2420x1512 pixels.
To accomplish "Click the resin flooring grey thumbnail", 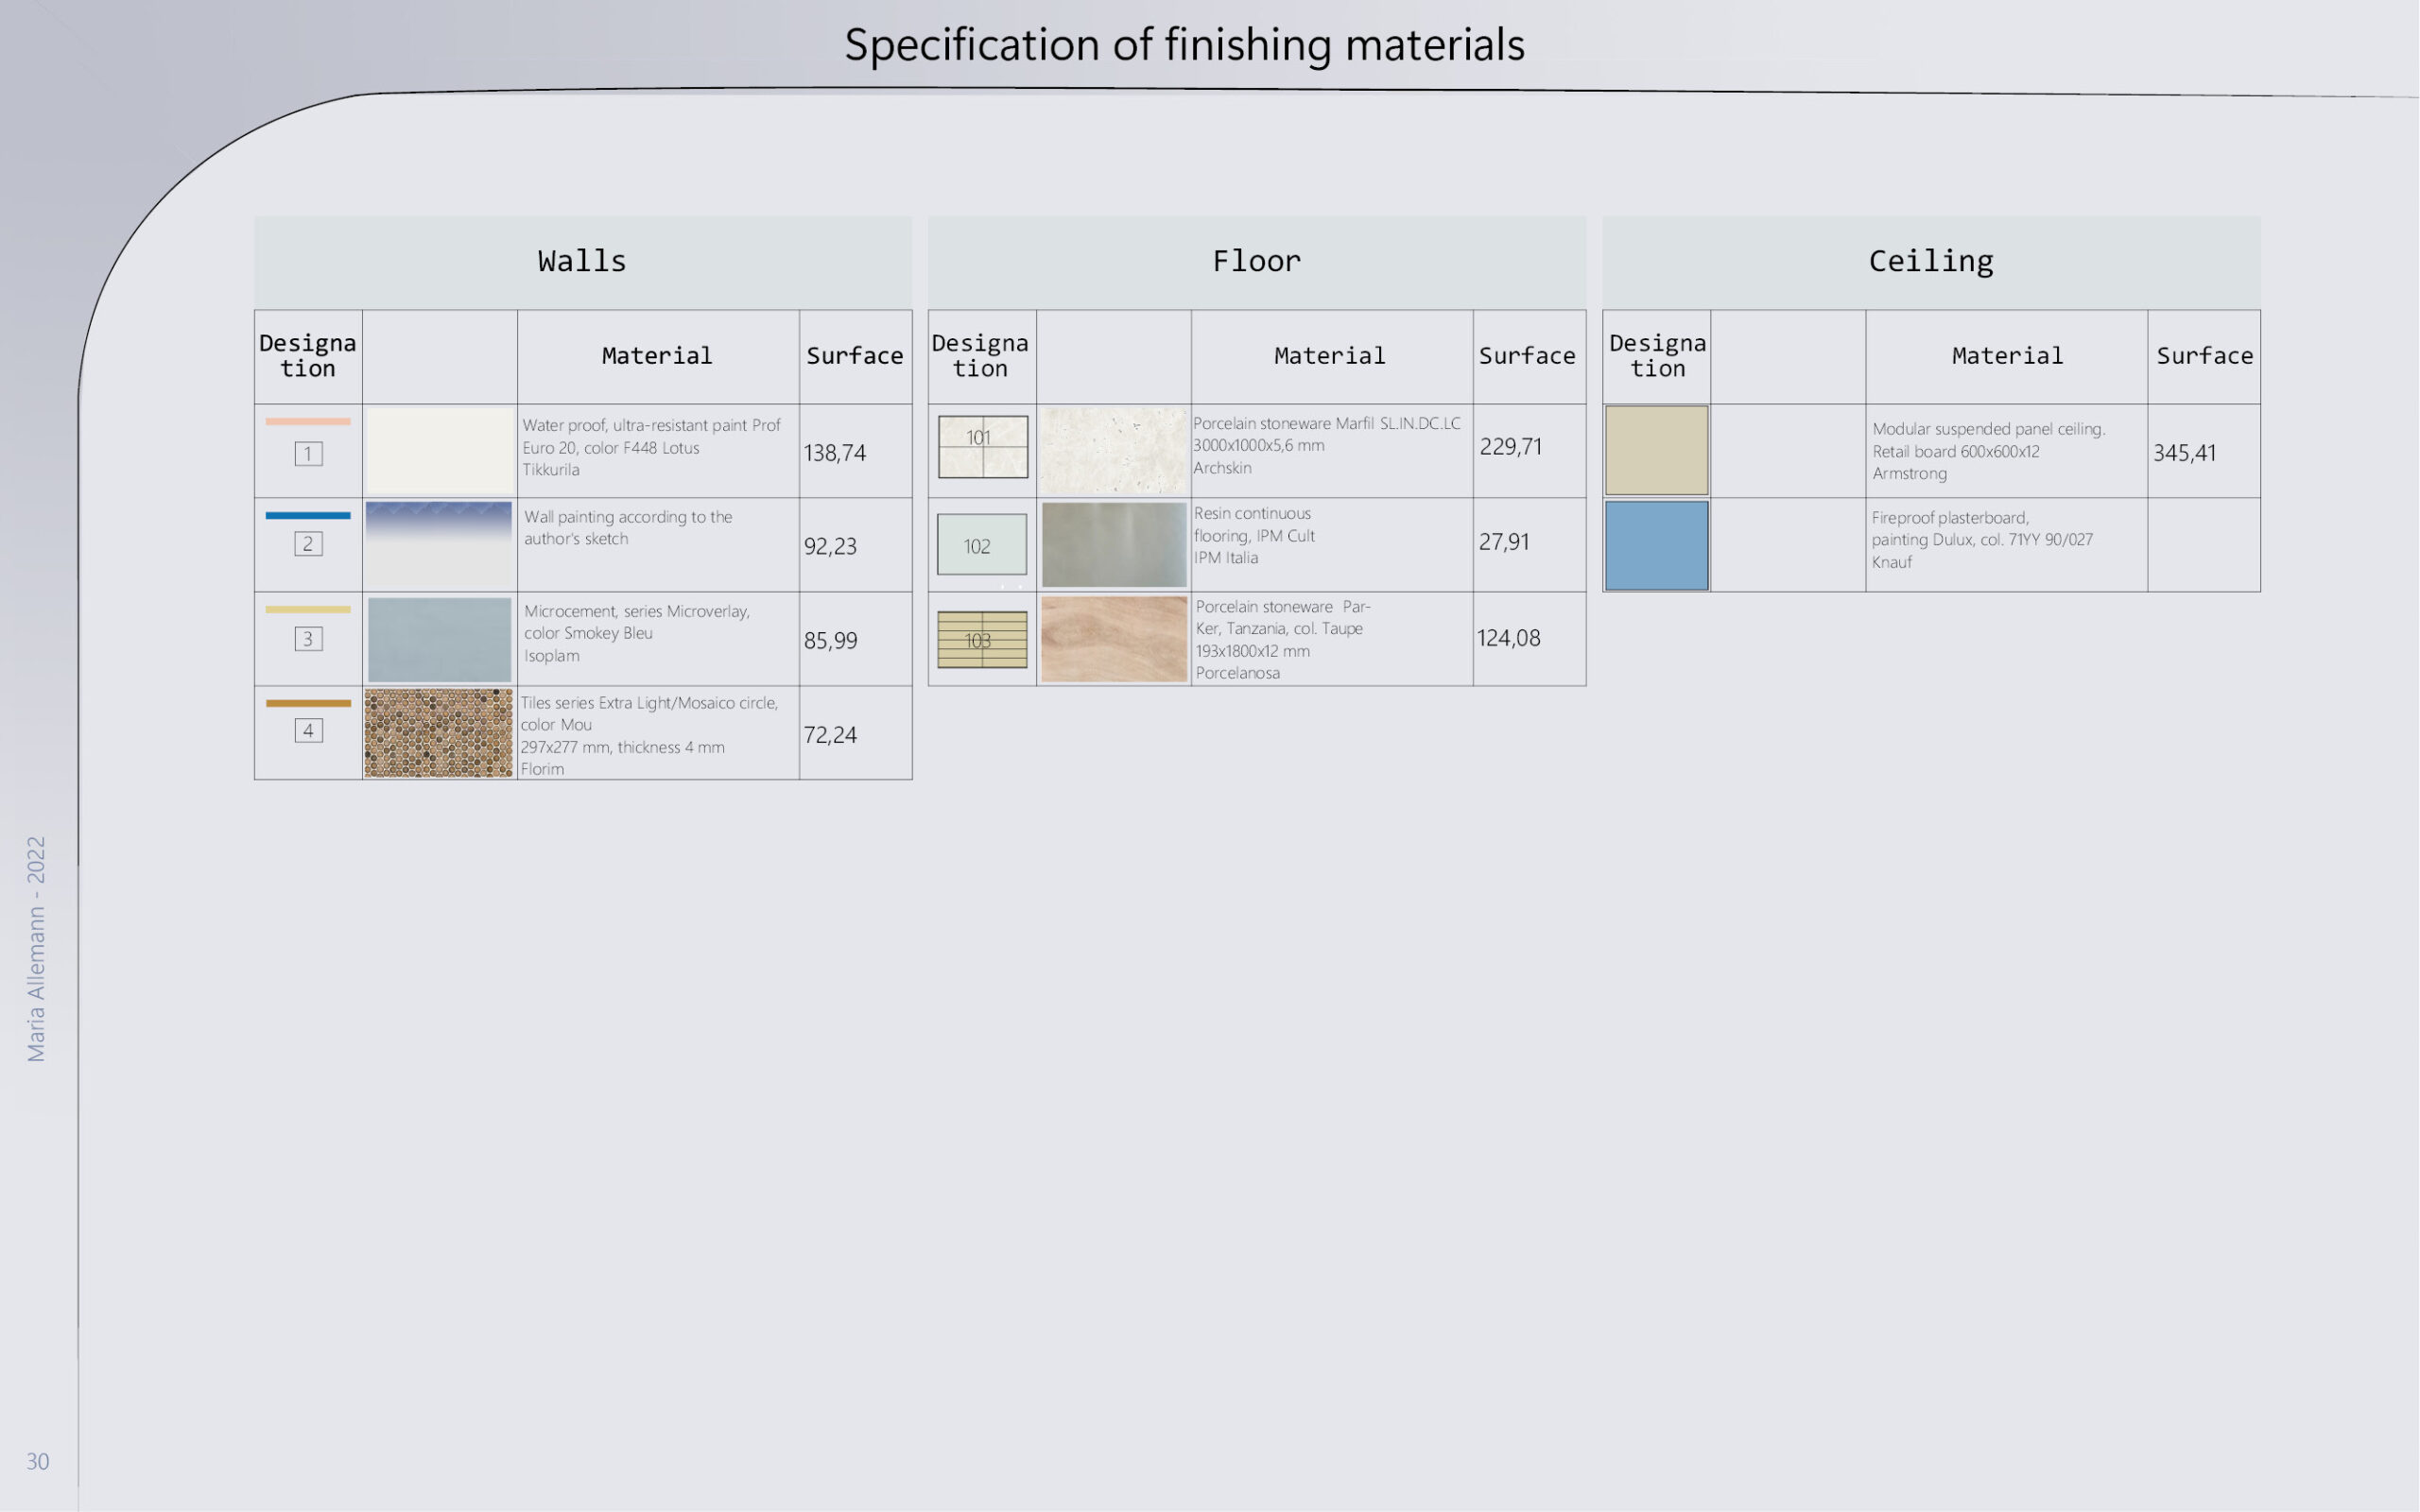I will 1113,545.
